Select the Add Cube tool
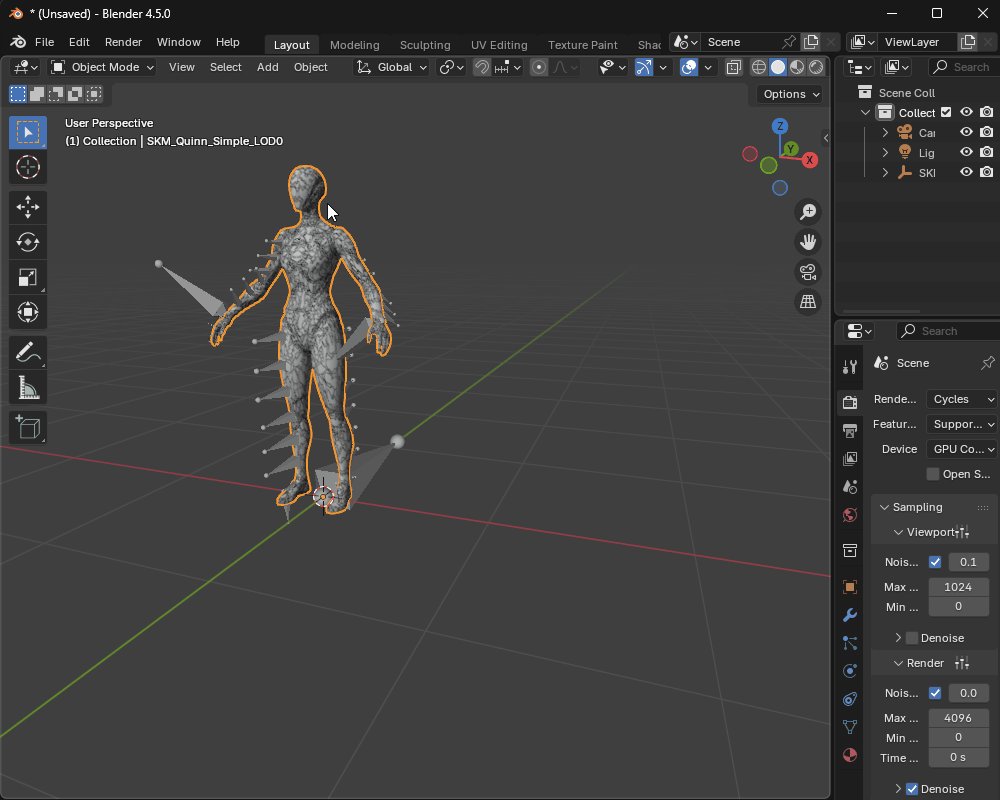 [28, 427]
